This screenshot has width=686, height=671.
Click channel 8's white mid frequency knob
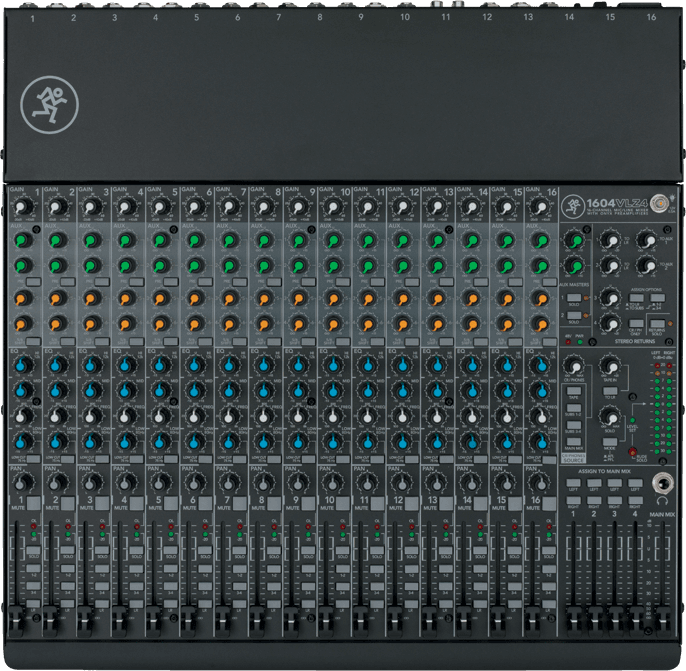[262, 415]
